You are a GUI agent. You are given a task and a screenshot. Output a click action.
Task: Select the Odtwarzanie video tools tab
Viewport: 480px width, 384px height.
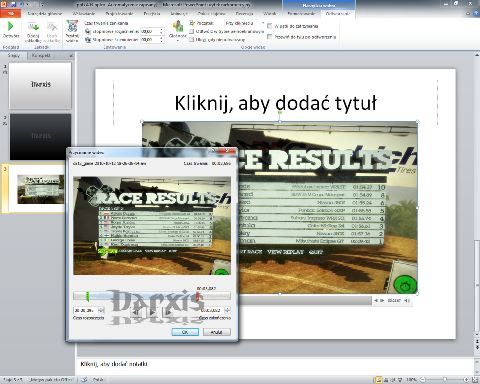[338, 13]
